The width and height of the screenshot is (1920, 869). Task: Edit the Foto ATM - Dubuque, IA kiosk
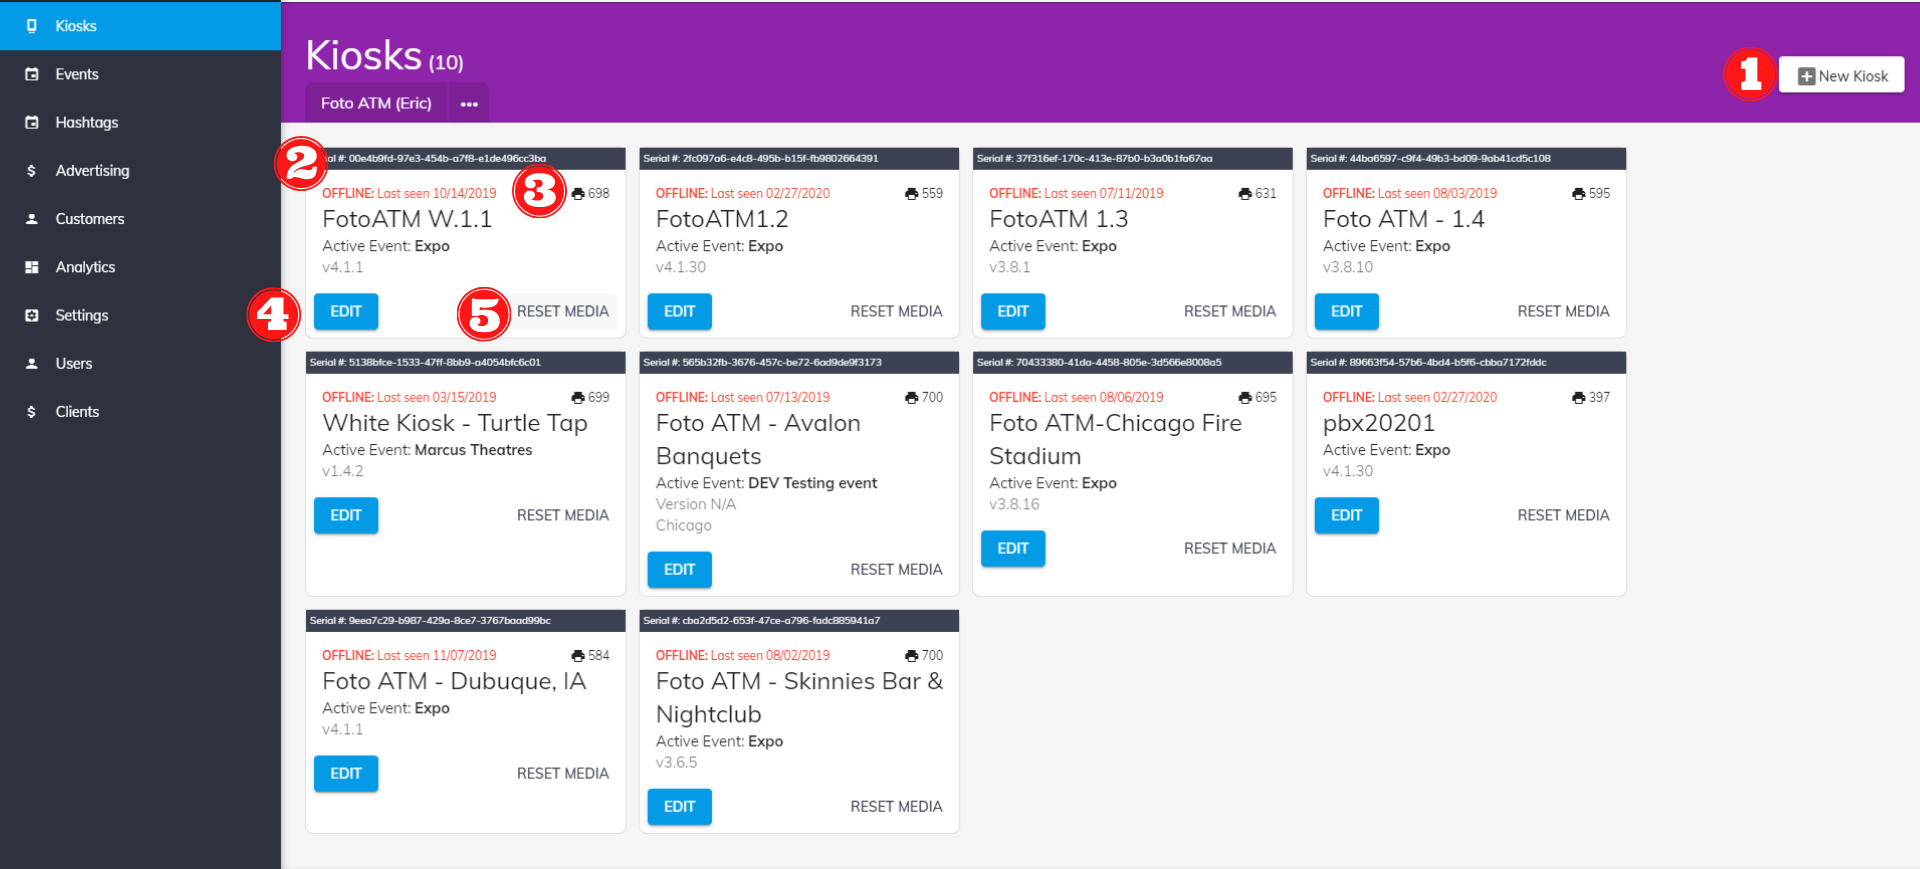click(345, 773)
